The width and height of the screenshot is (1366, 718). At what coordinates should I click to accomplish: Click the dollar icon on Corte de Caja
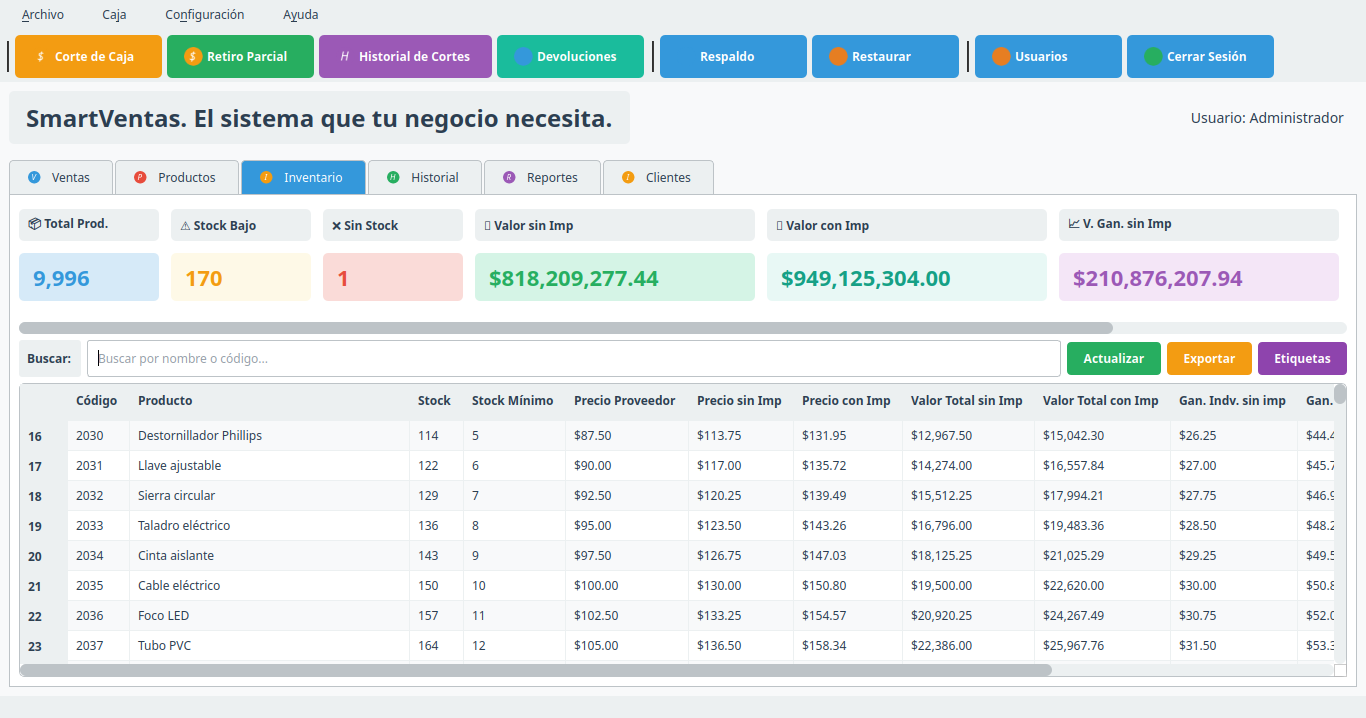(41, 57)
